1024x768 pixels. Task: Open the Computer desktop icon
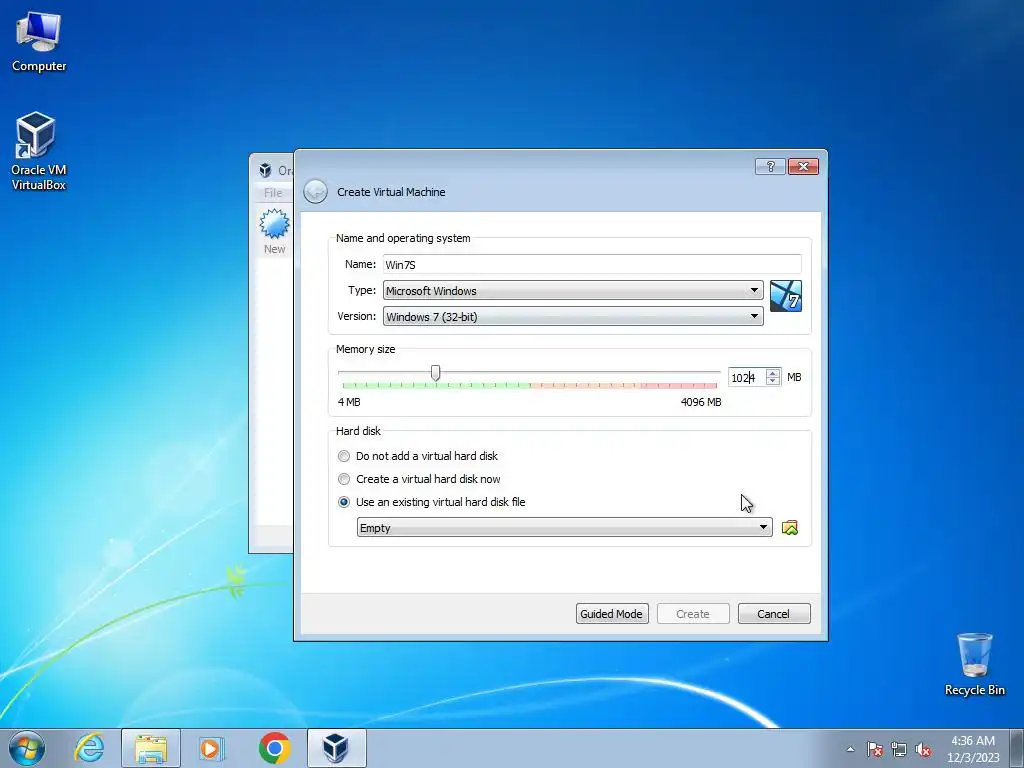pos(39,42)
